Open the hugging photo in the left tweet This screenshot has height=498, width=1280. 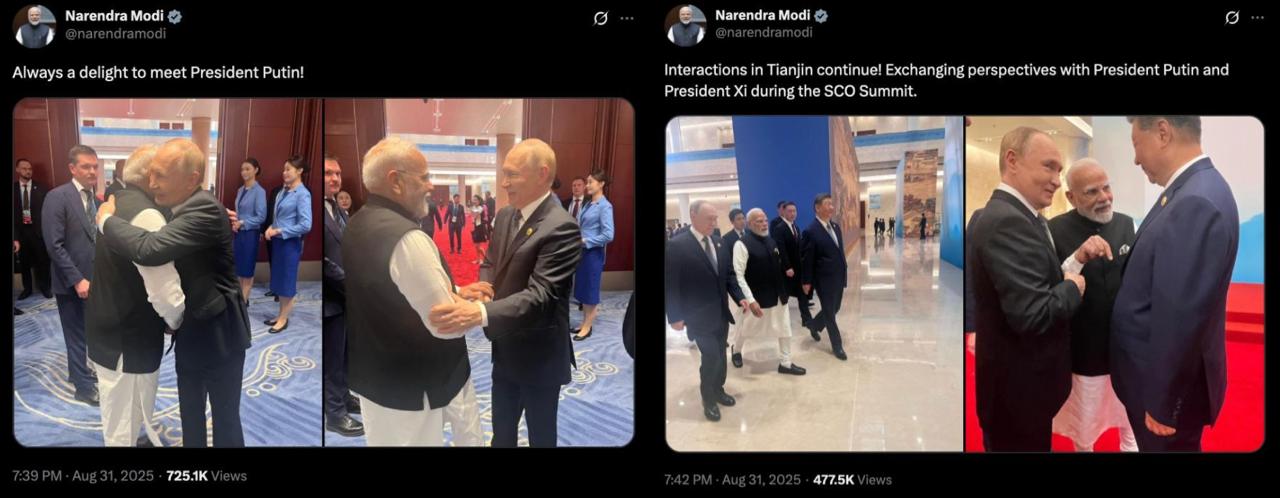(x=167, y=272)
